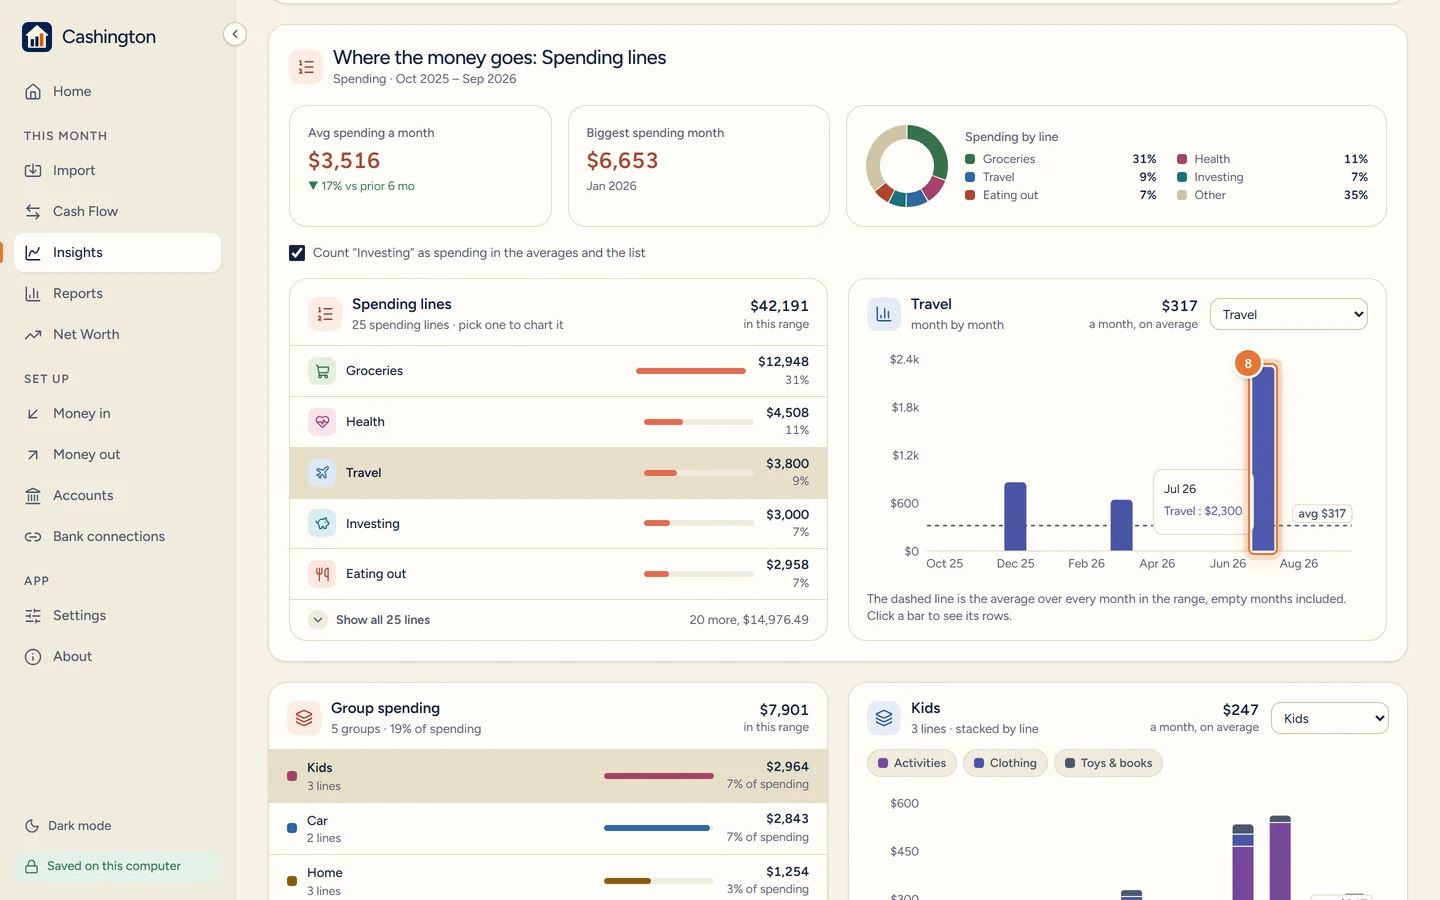Click the Money out arrow icon
The image size is (1440, 900).
33,455
